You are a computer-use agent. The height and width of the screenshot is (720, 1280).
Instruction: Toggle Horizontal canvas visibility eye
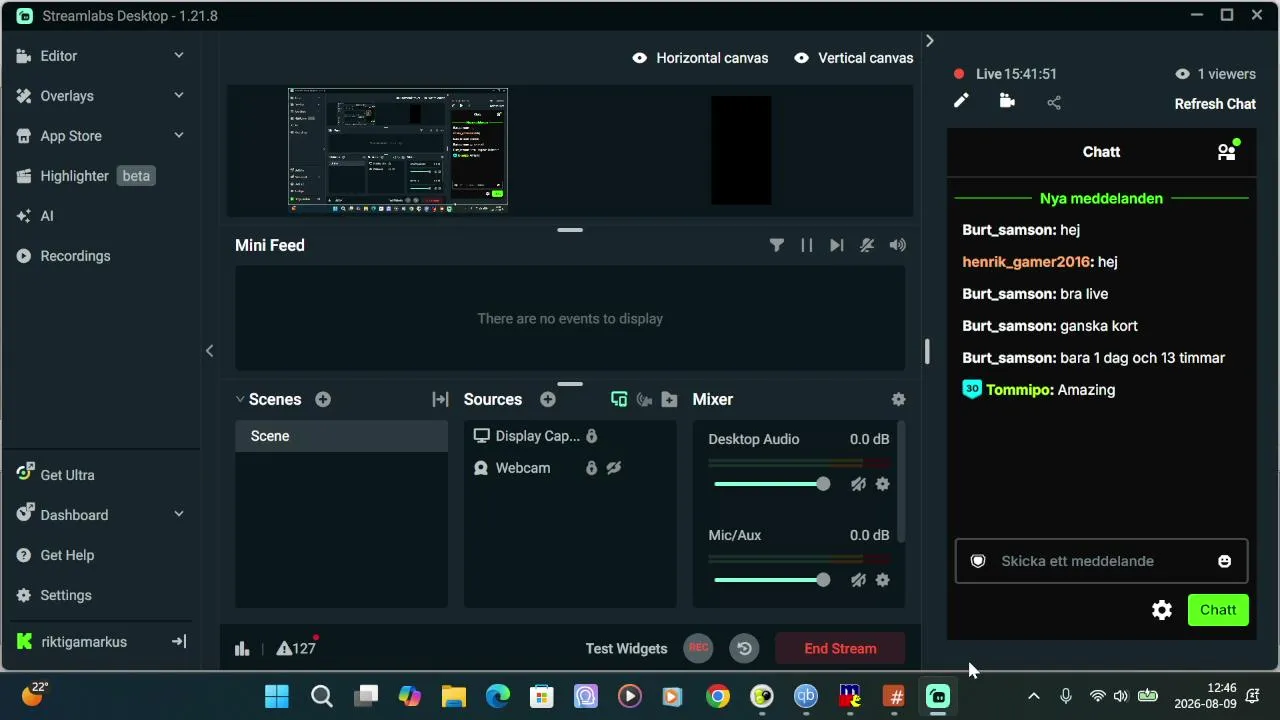(640, 58)
